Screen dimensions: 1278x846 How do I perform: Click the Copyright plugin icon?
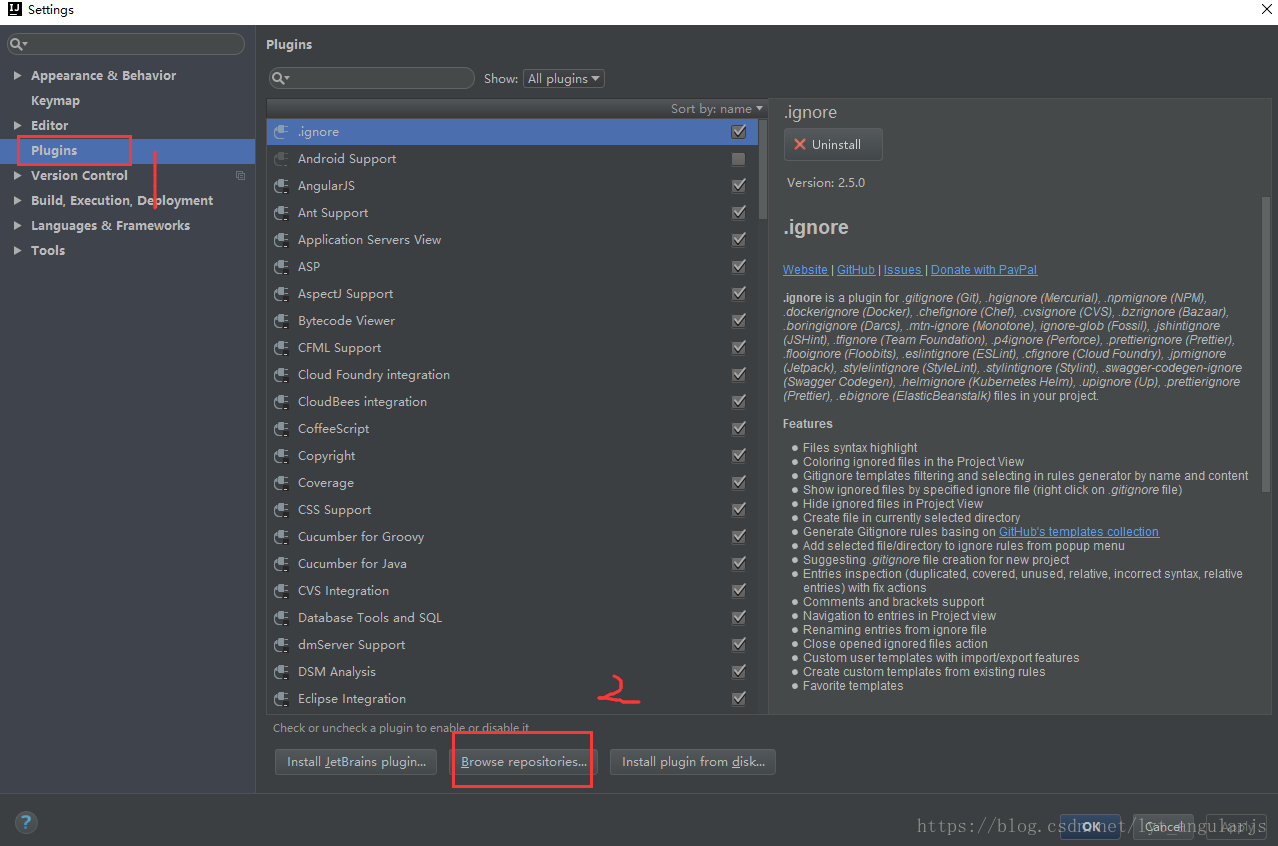click(x=282, y=456)
